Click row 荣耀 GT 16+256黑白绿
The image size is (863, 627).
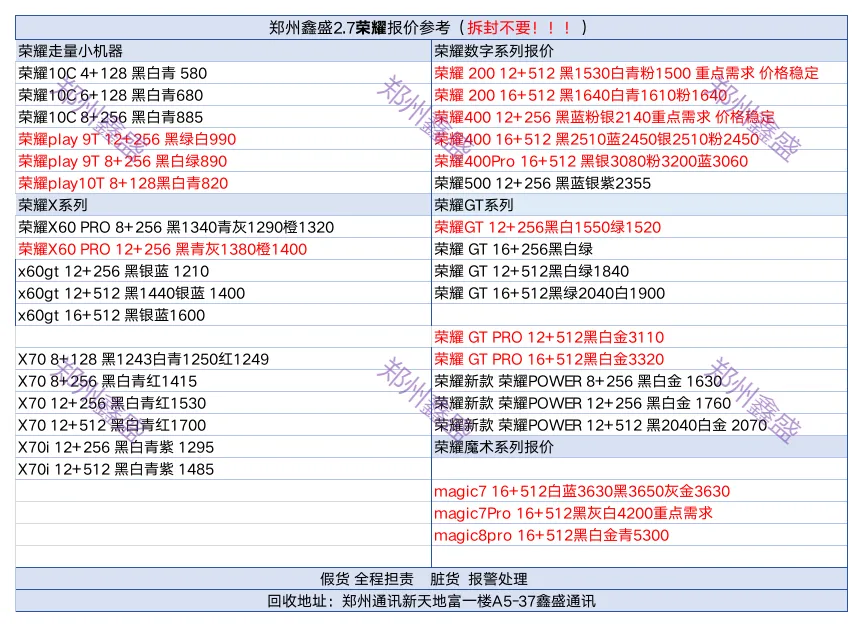(640, 249)
